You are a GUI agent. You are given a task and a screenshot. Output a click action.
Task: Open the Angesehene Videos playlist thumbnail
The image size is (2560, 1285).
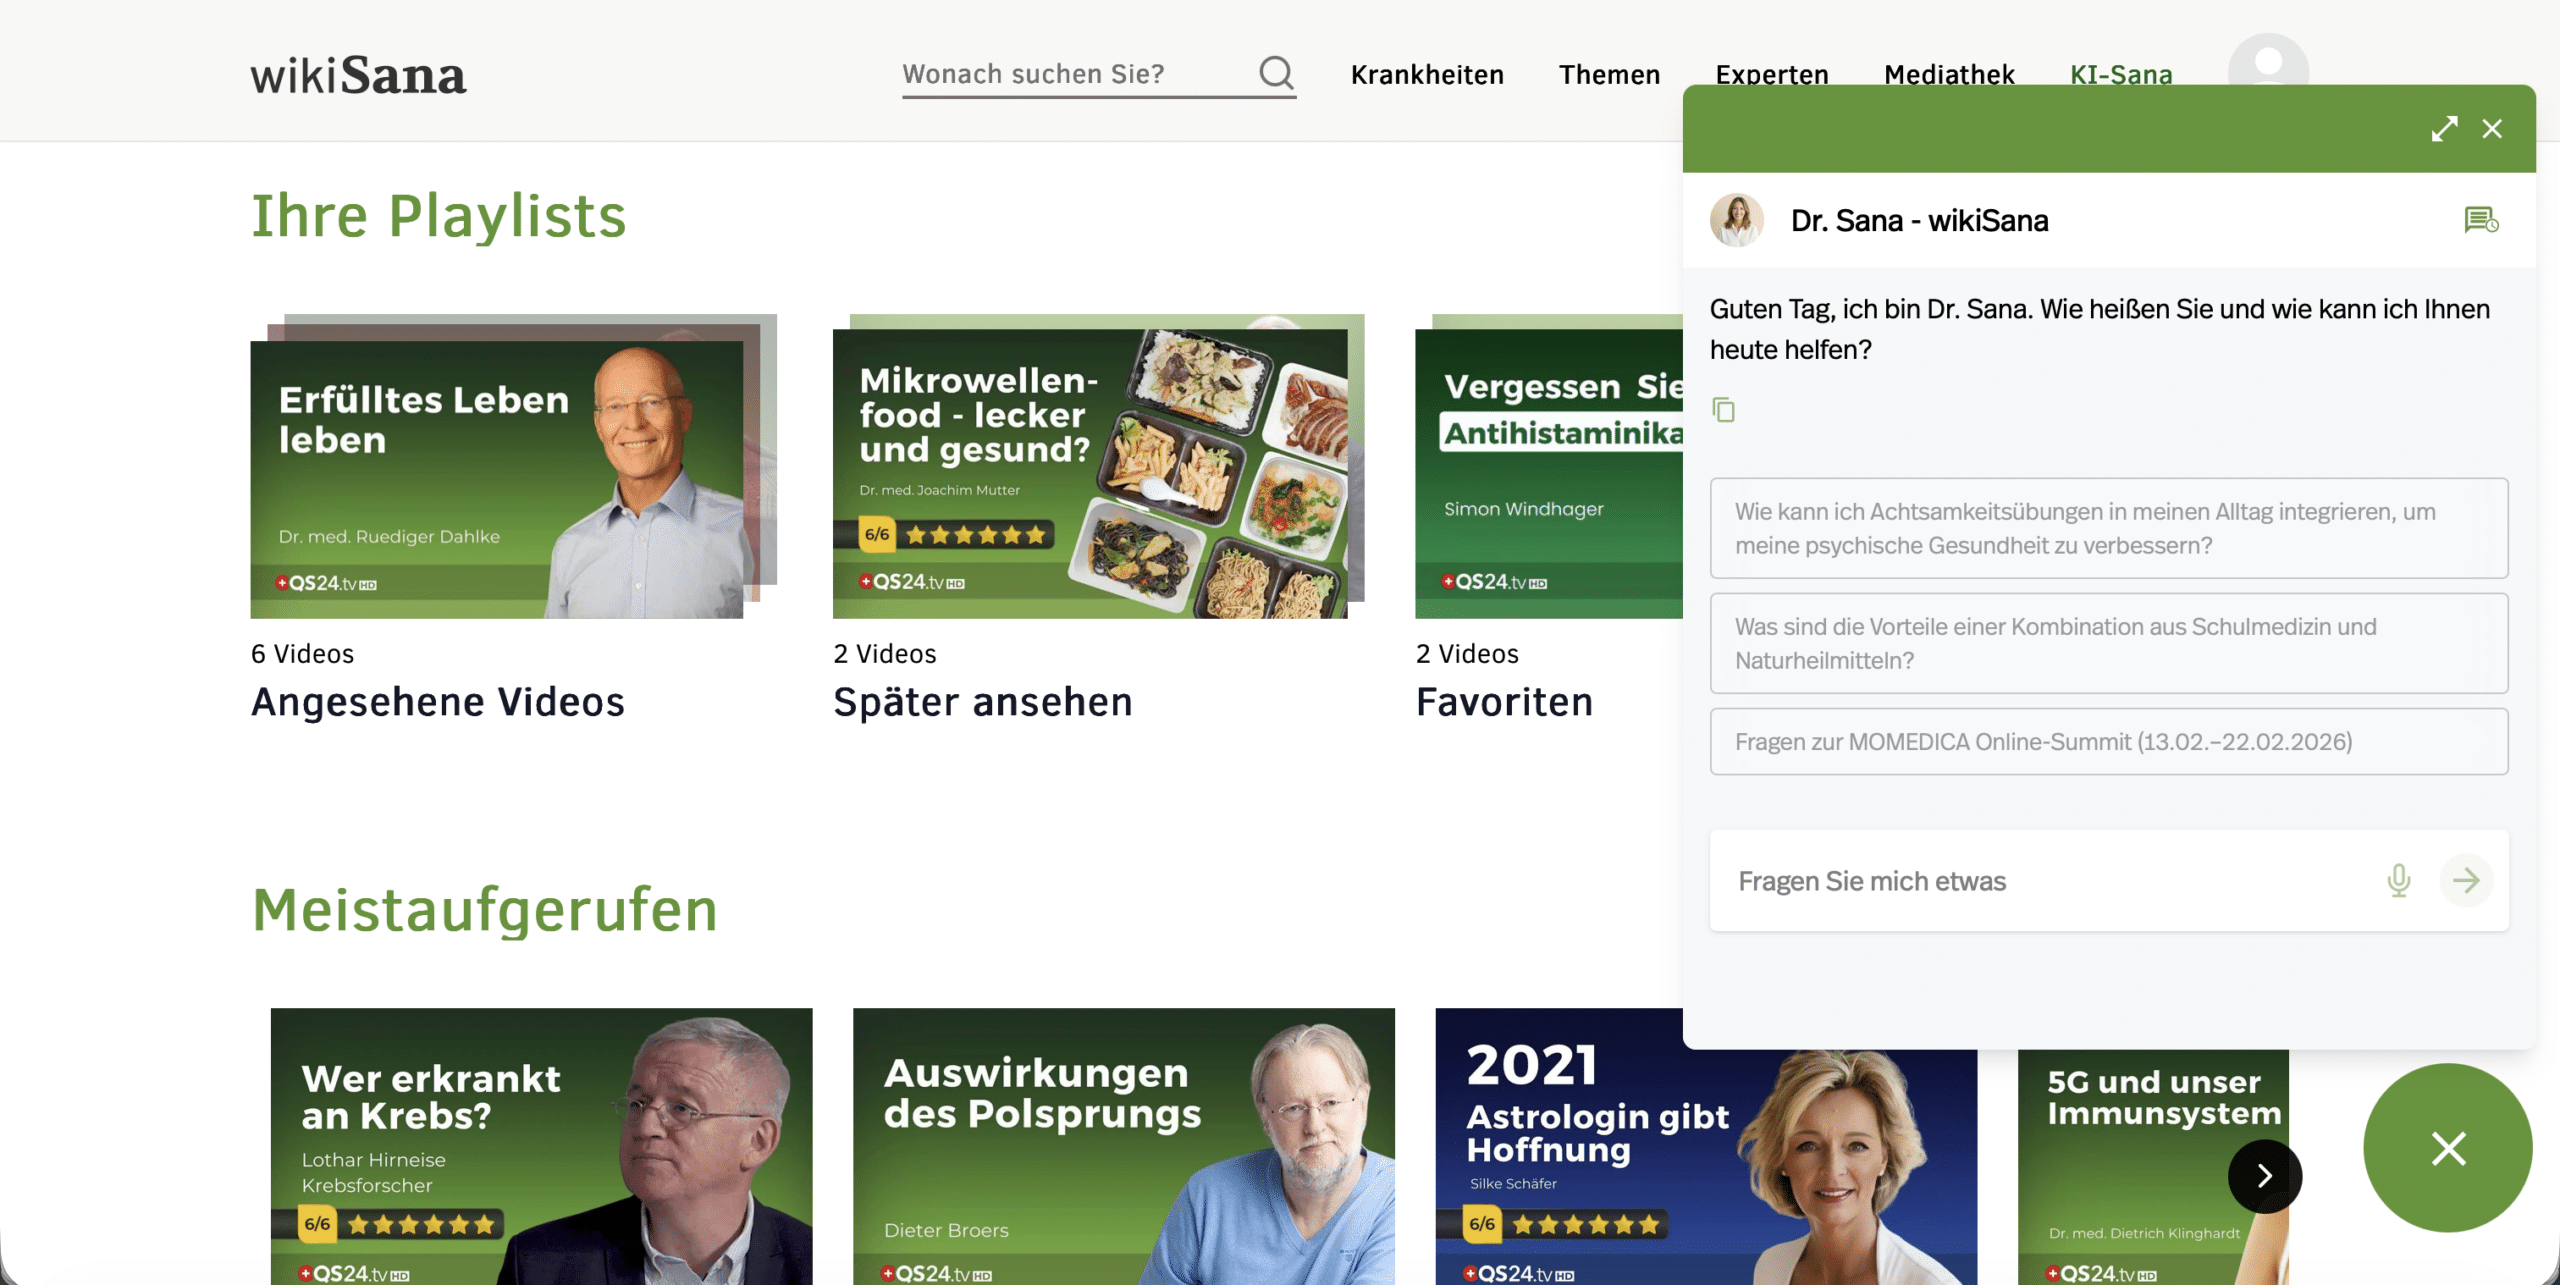point(497,478)
